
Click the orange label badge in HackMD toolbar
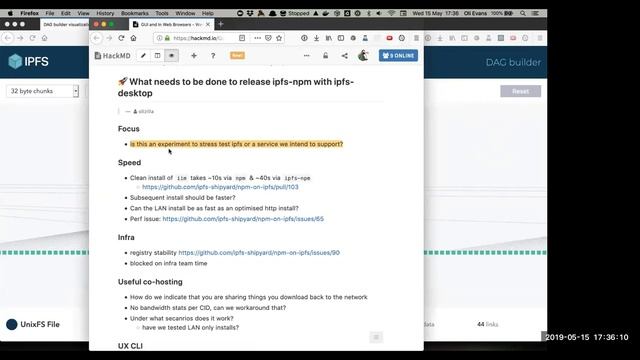237,56
